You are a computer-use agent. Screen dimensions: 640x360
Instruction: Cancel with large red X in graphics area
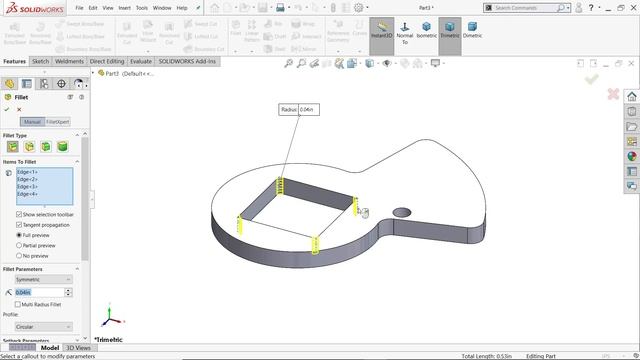click(613, 94)
